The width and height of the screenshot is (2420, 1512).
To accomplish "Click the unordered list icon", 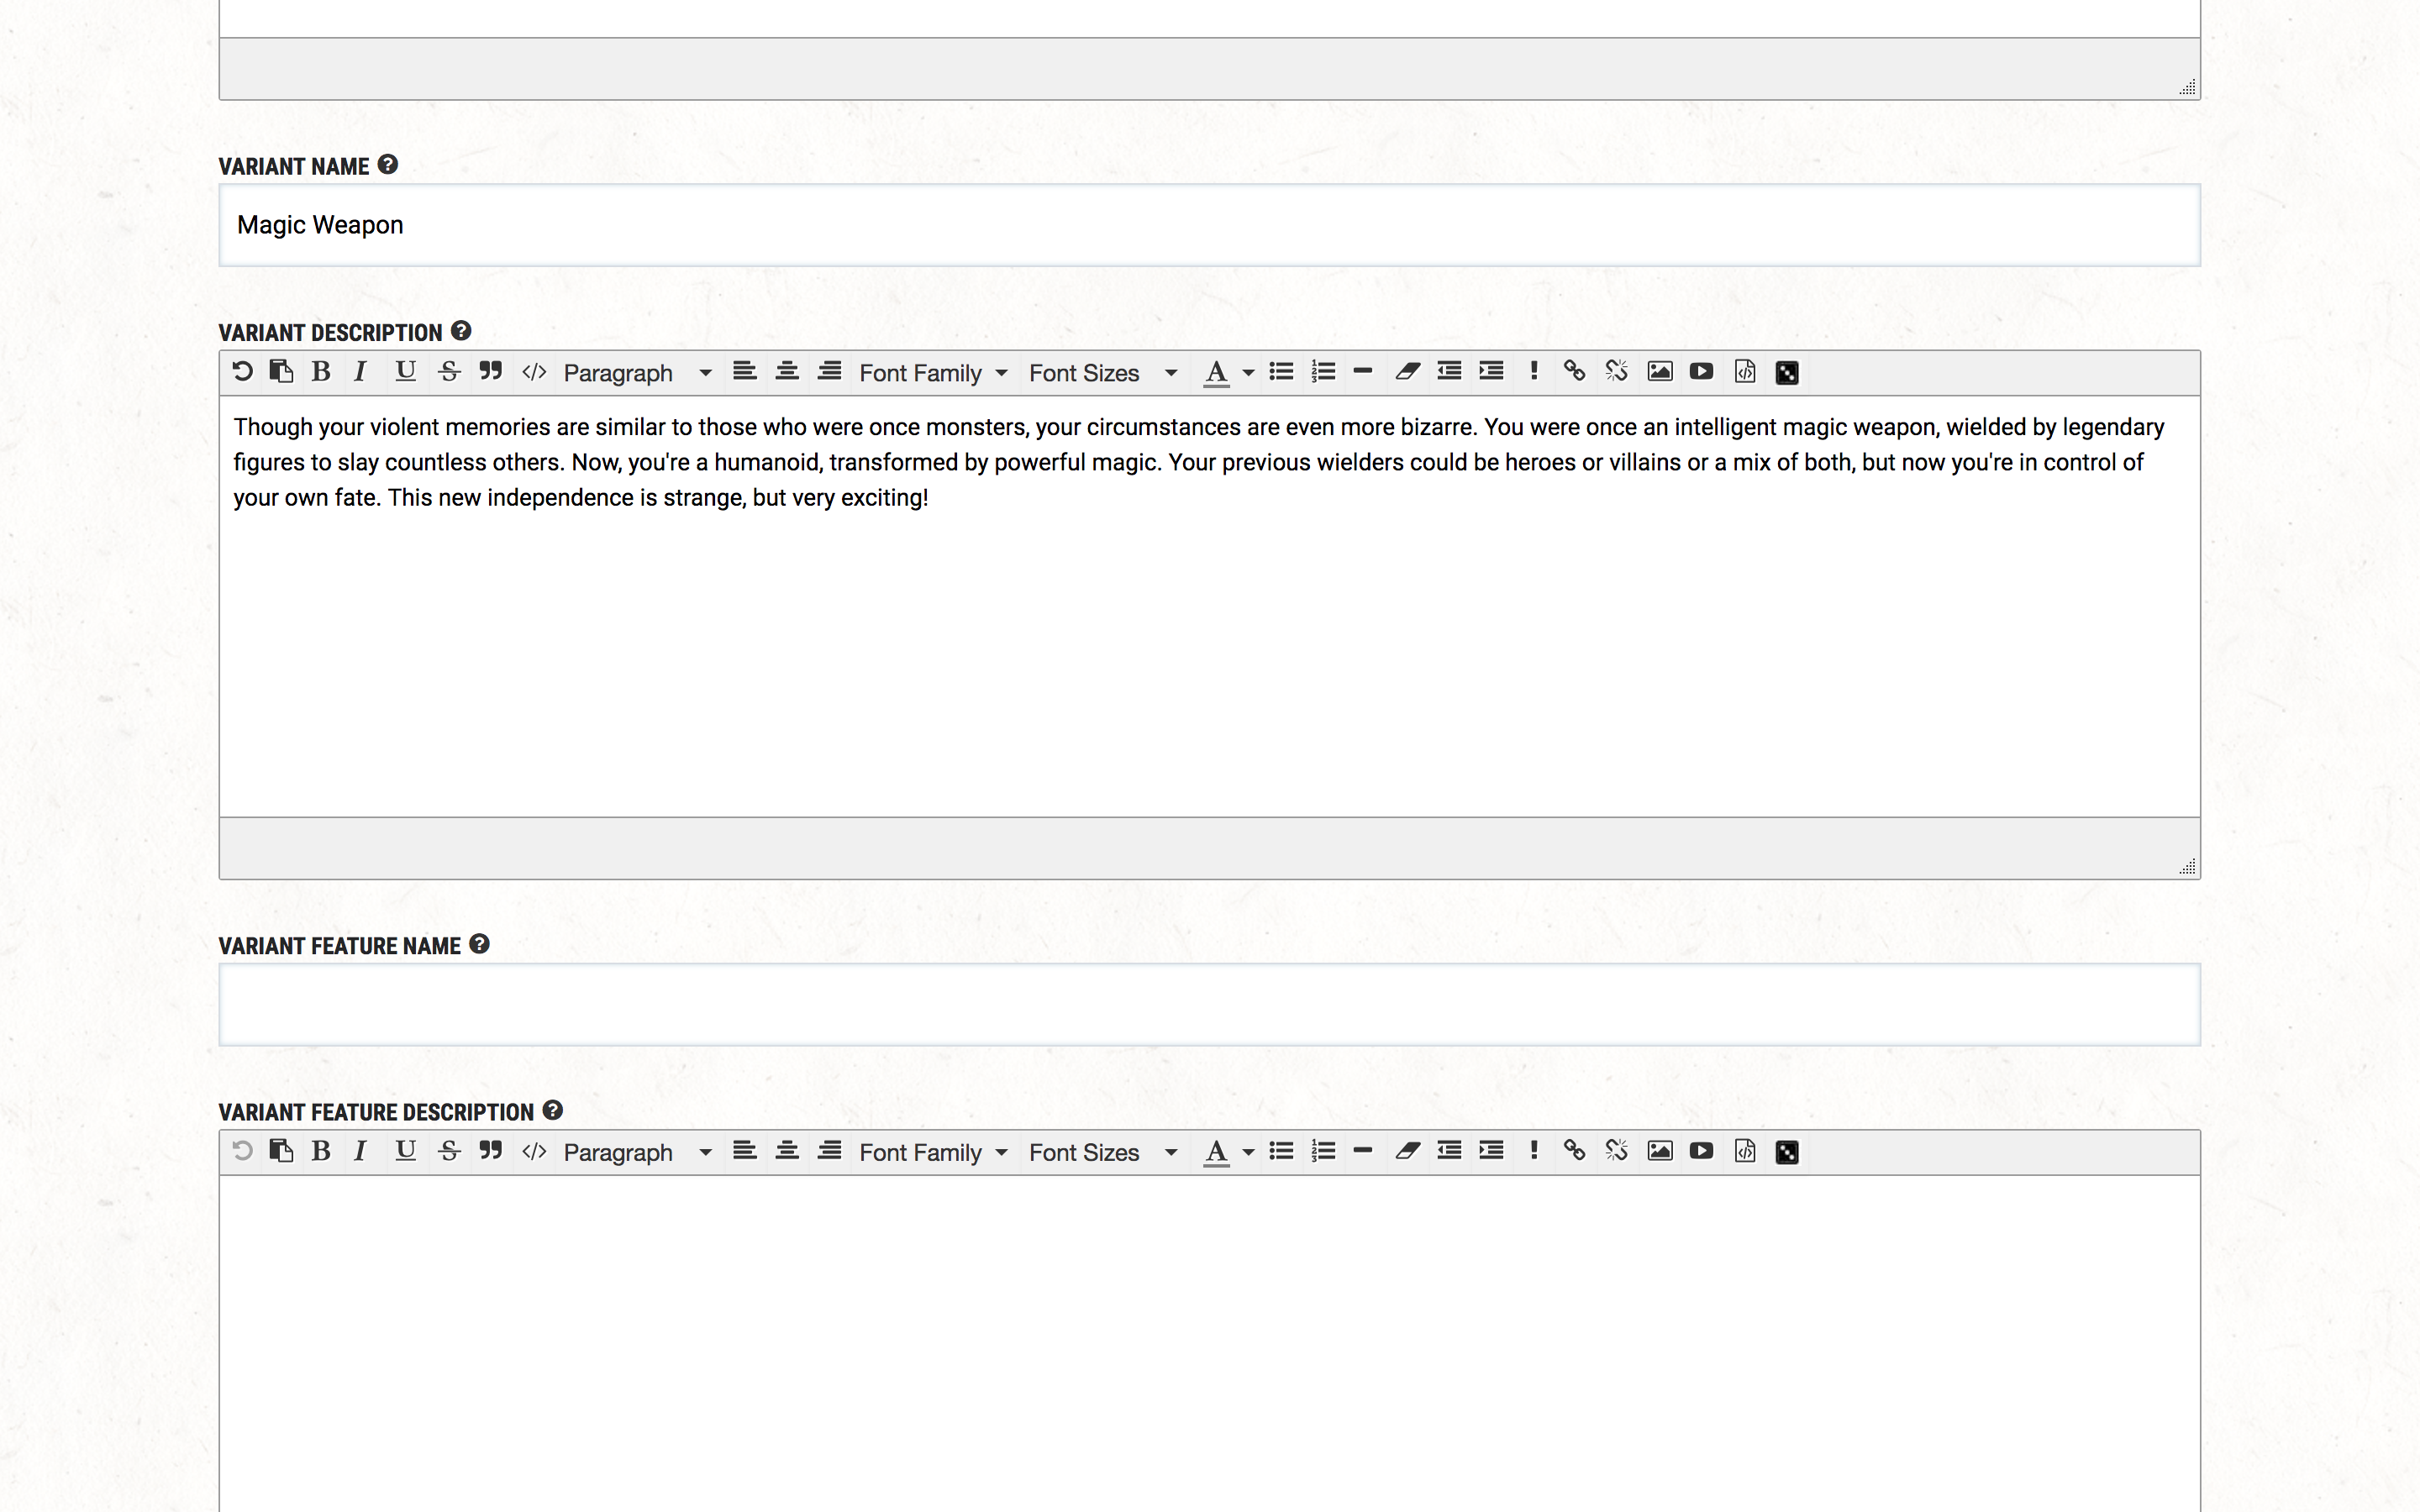I will point(1284,371).
